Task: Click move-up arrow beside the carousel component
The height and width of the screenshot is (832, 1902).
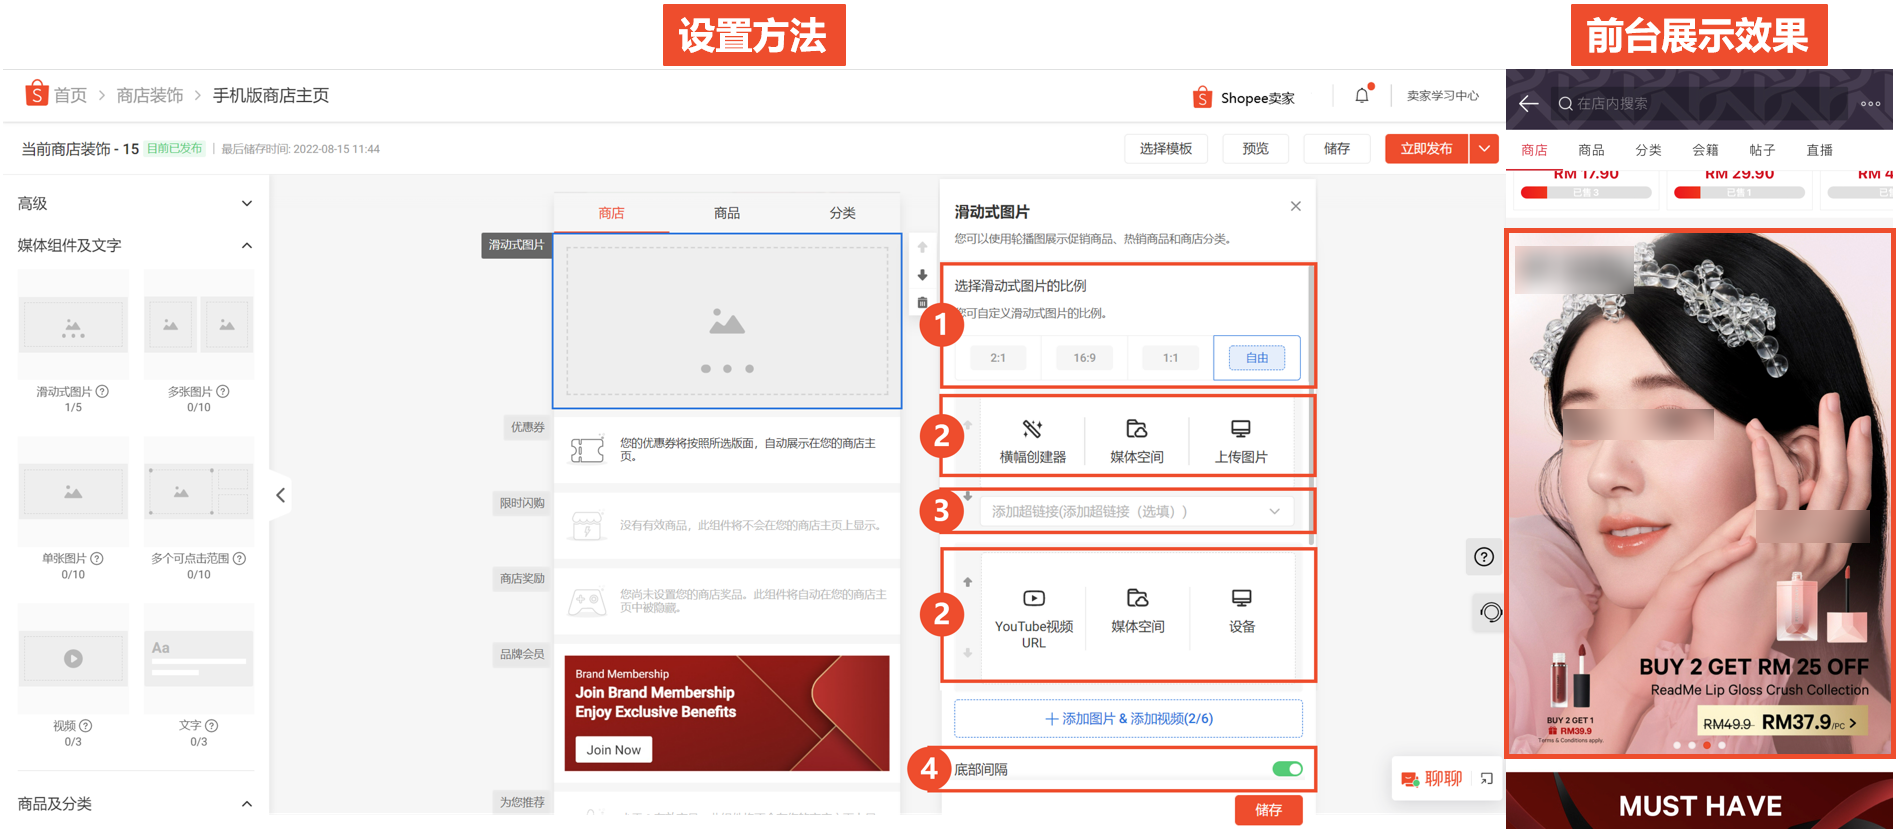Action: [x=922, y=247]
